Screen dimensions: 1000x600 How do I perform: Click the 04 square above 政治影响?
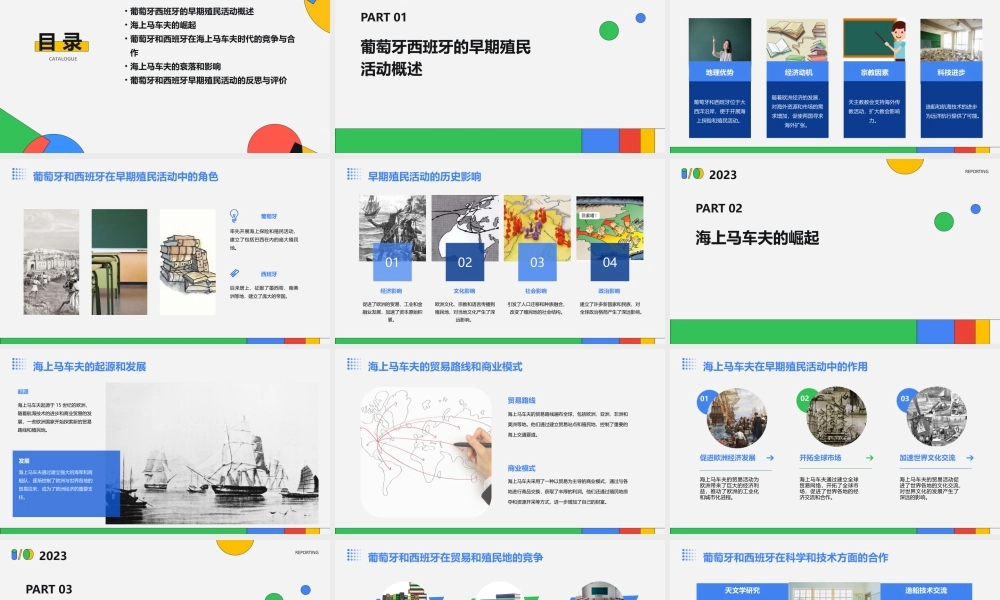pos(610,262)
